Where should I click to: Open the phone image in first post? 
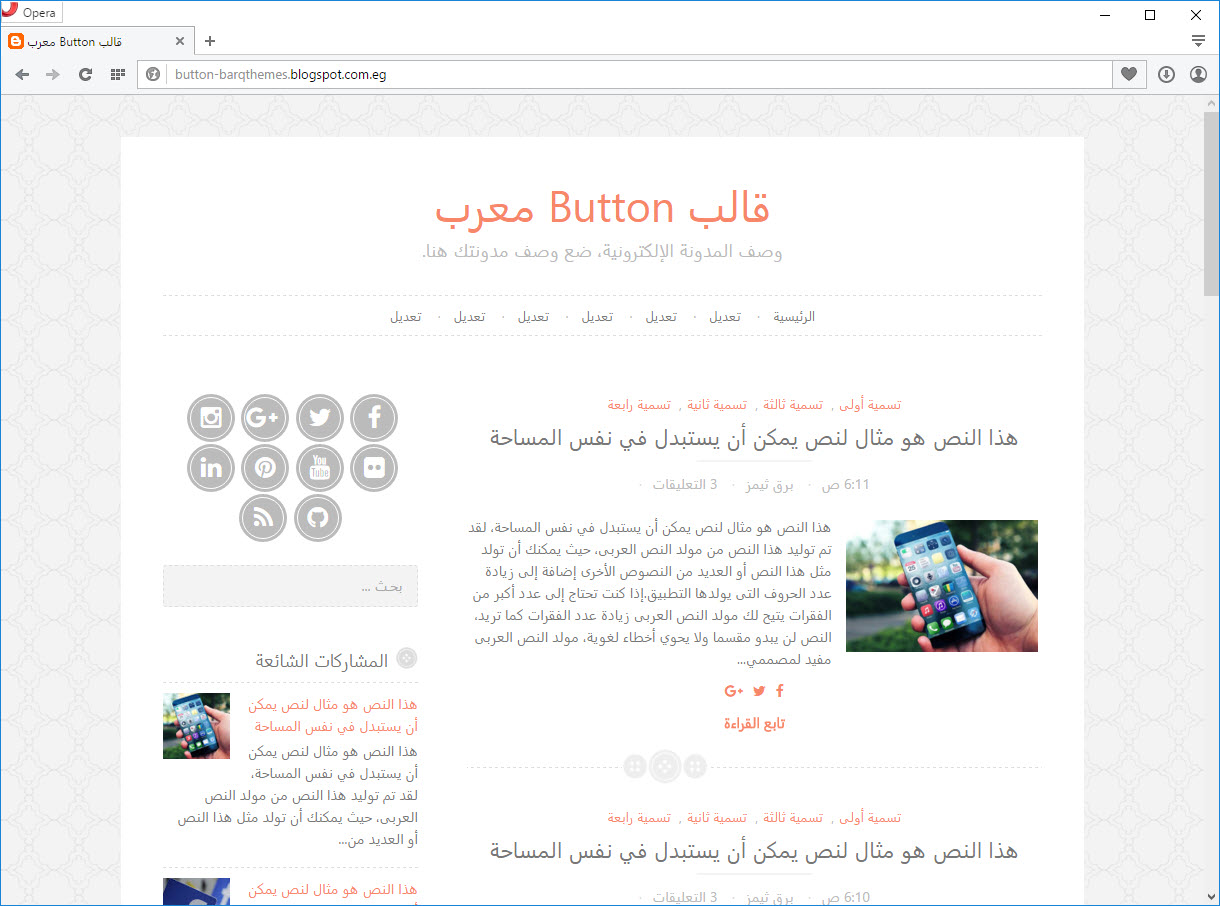coord(942,586)
